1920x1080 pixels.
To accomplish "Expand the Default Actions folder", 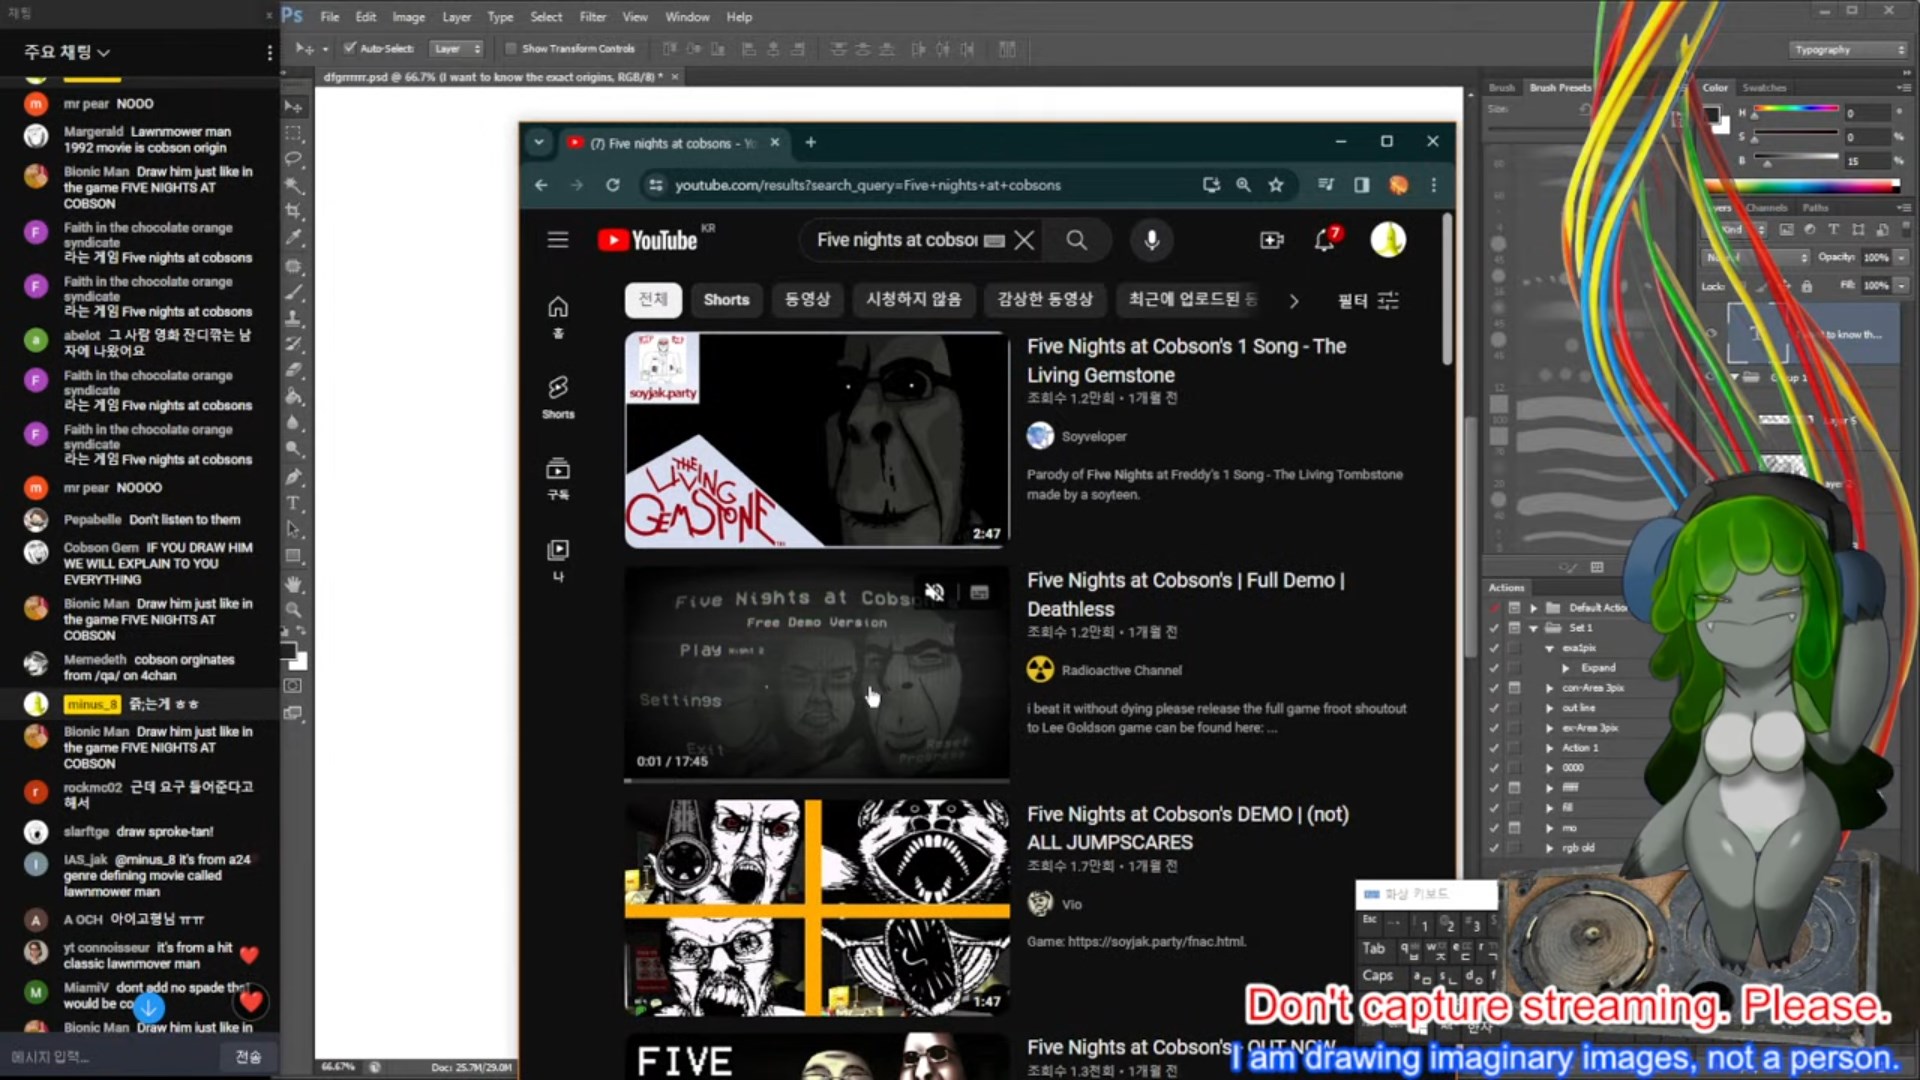I will coord(1533,608).
